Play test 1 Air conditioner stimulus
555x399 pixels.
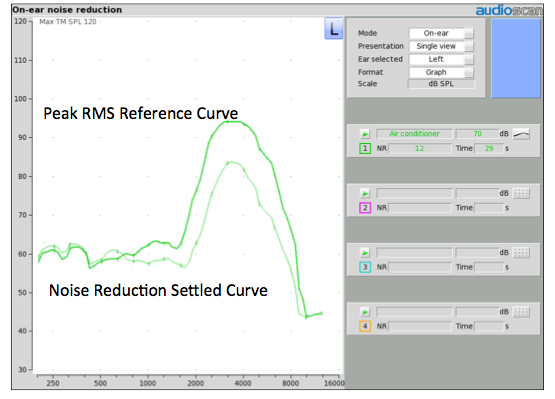[365, 134]
